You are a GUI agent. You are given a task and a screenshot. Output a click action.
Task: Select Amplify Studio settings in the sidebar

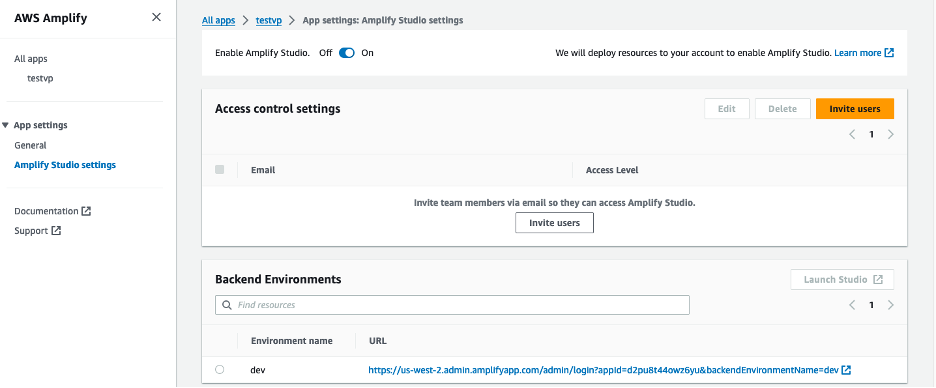65,165
